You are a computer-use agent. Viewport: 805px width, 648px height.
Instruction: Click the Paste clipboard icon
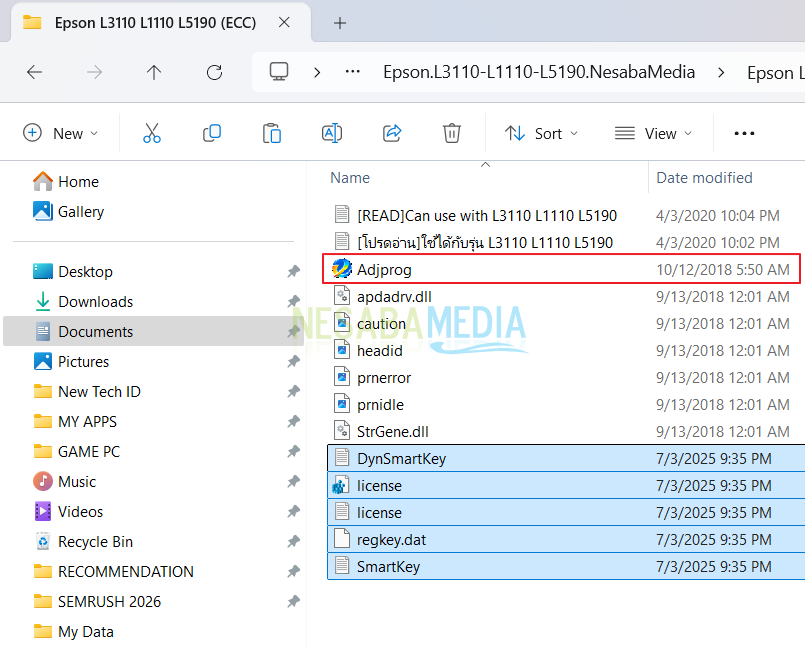[x=271, y=133]
